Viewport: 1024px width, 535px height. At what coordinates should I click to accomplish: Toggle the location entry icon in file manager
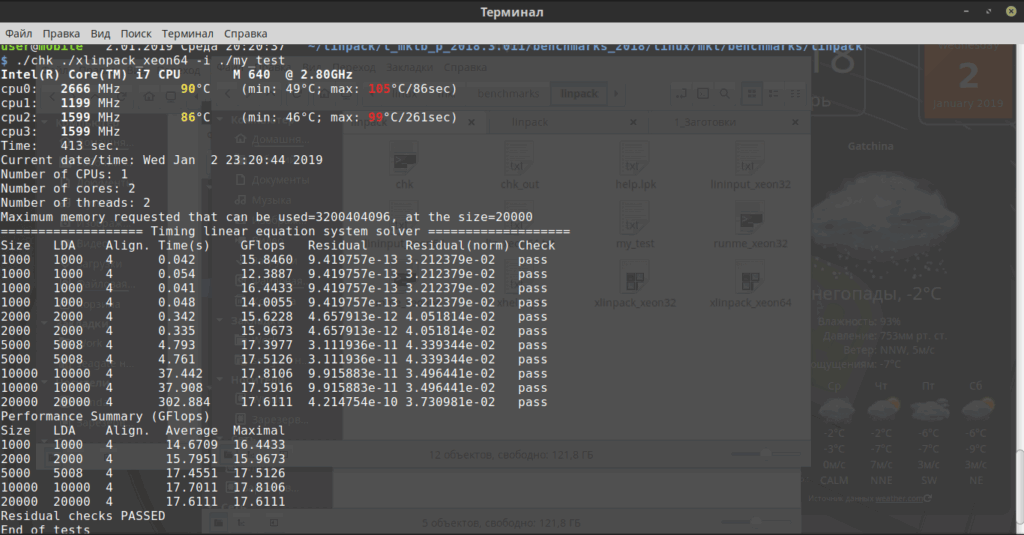click(681, 93)
